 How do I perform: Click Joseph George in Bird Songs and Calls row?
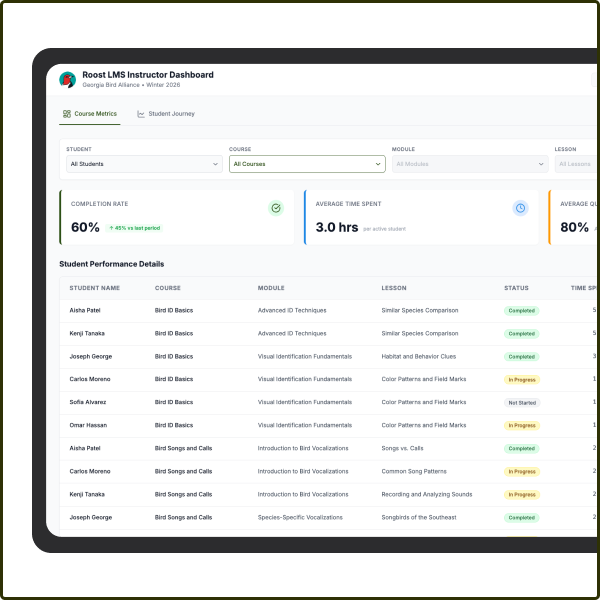coord(91,517)
